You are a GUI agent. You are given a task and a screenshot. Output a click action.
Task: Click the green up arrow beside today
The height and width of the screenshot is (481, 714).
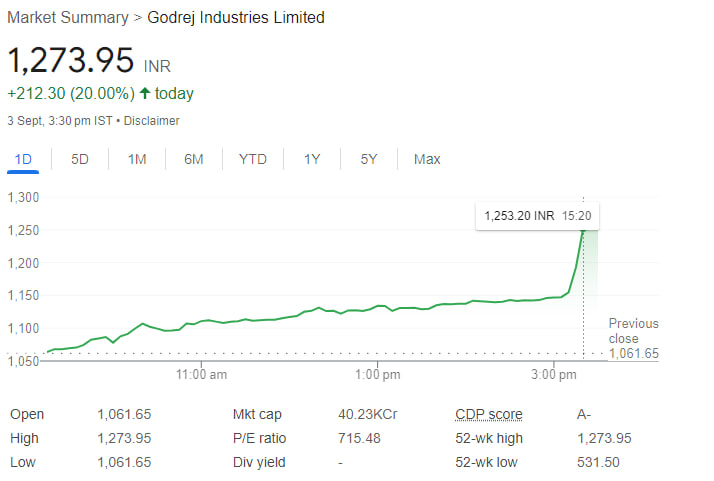point(145,93)
